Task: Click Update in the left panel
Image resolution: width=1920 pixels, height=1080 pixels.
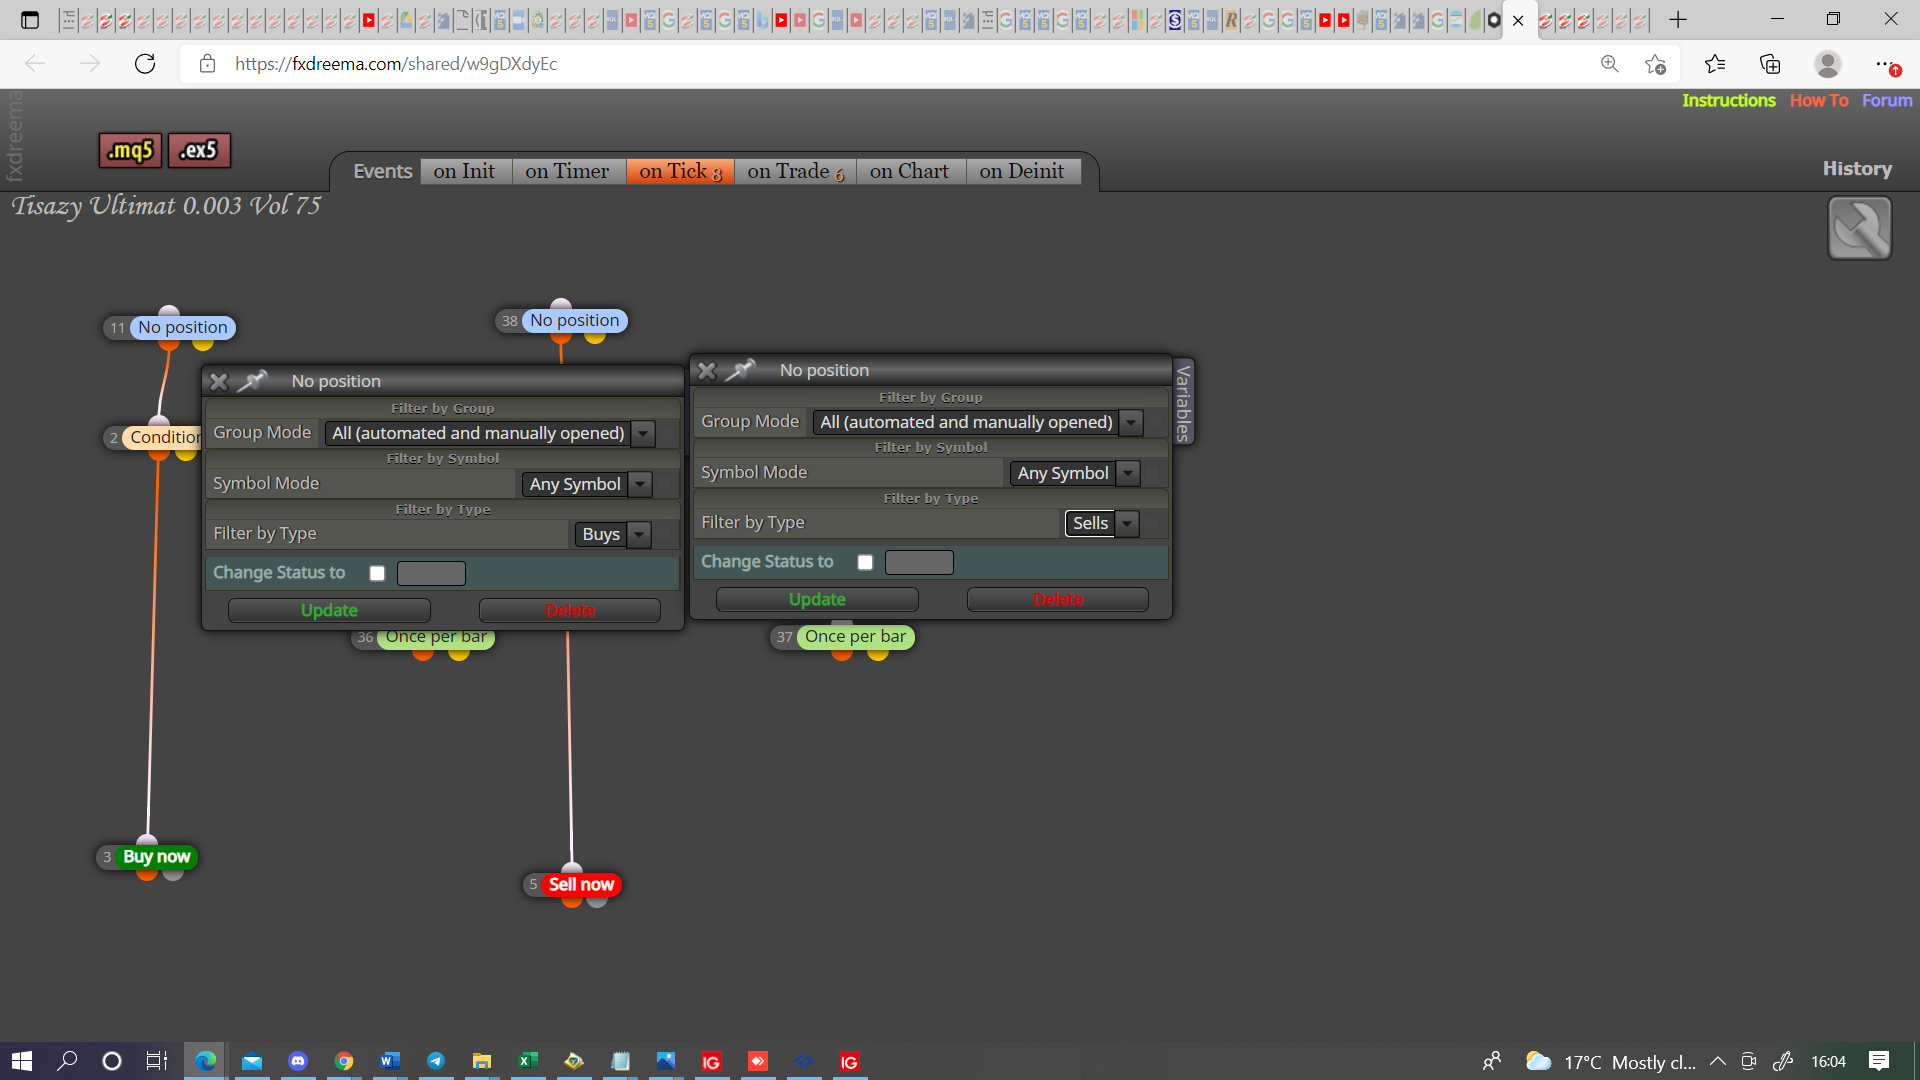Action: tap(329, 610)
